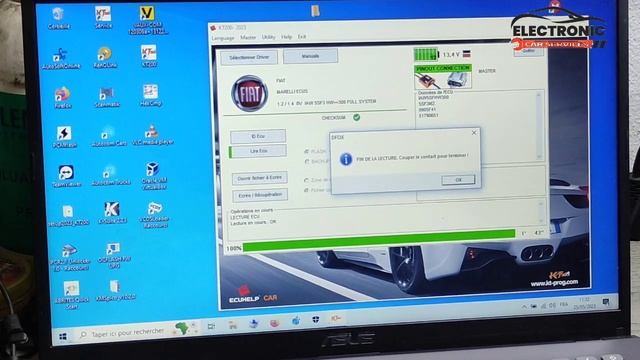Open the OpenFlash desktop shortcut below K-Suite

click(113, 256)
